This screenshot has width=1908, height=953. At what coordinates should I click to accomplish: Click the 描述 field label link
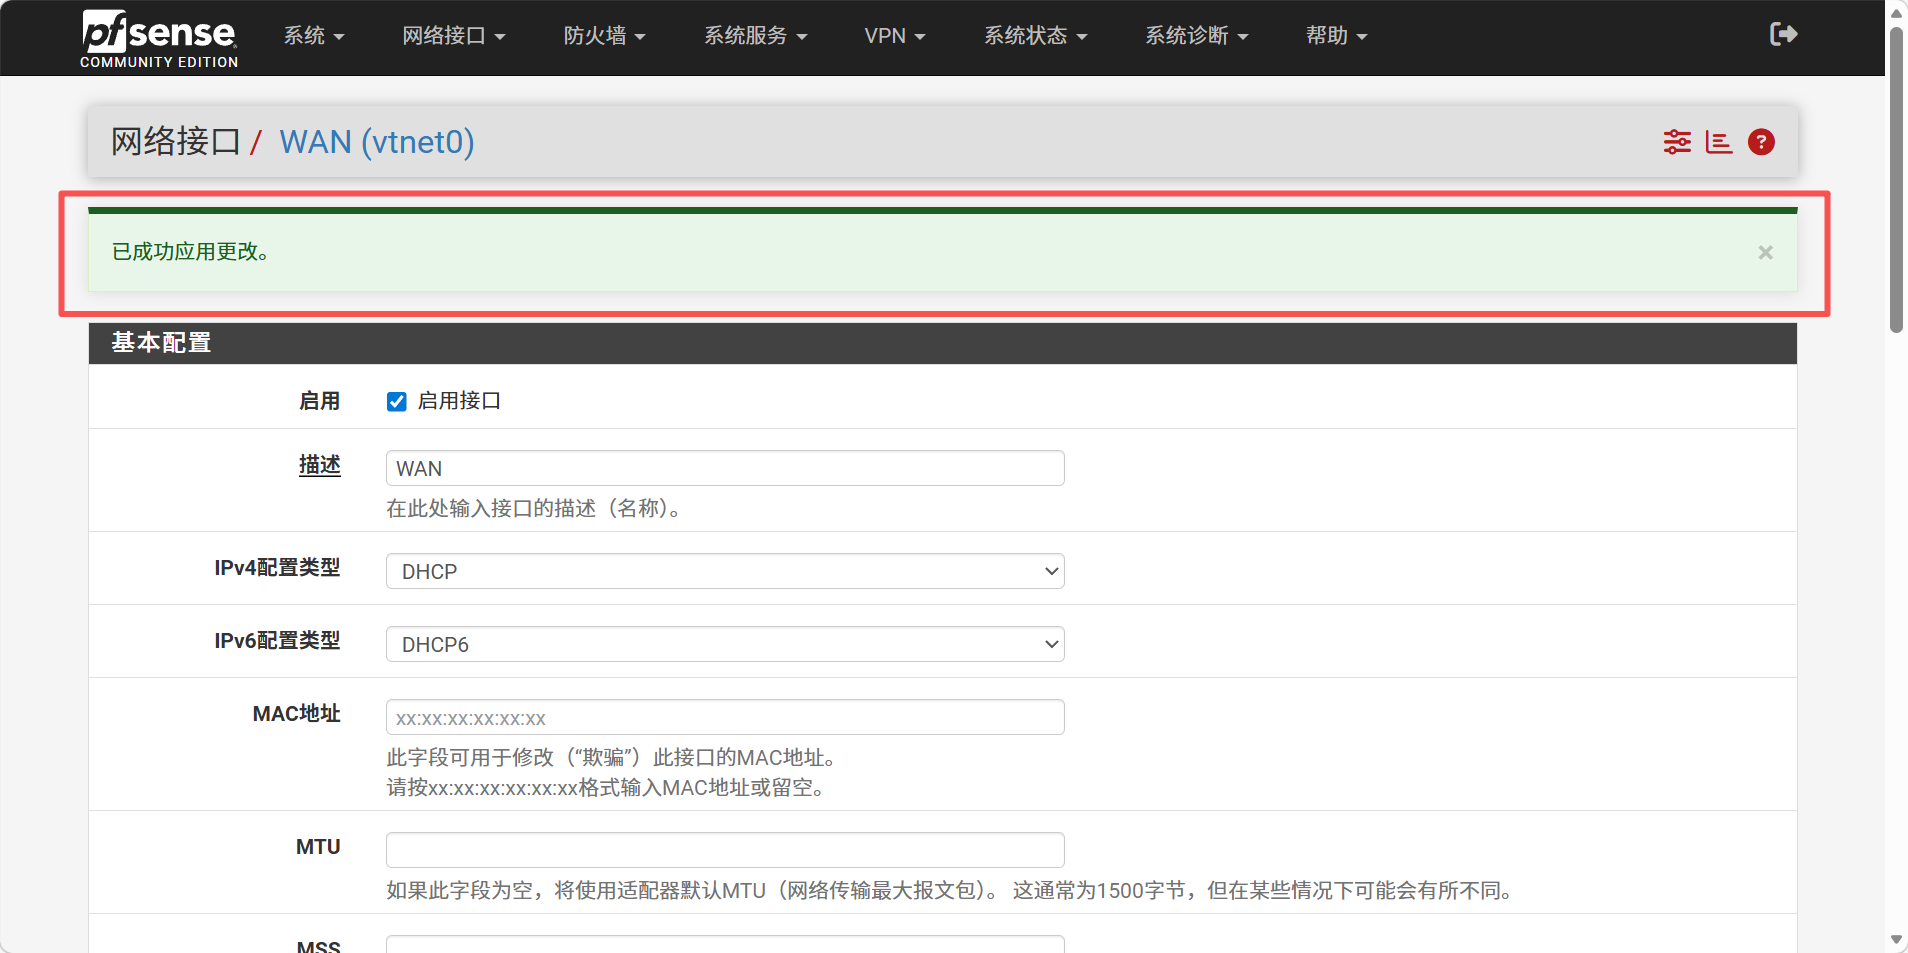(319, 465)
